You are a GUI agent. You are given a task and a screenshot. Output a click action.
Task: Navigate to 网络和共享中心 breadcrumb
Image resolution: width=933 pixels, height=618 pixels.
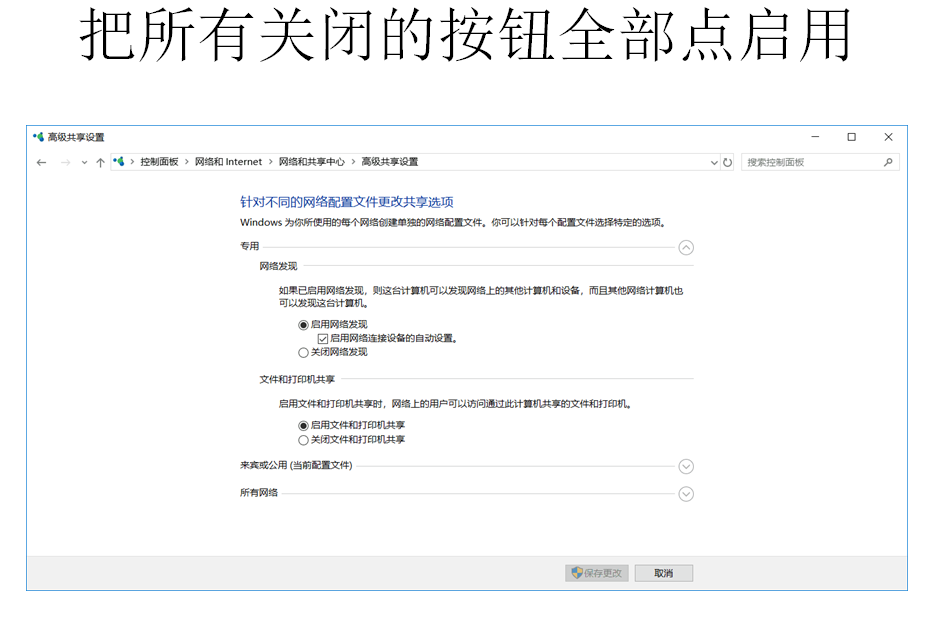[311, 162]
